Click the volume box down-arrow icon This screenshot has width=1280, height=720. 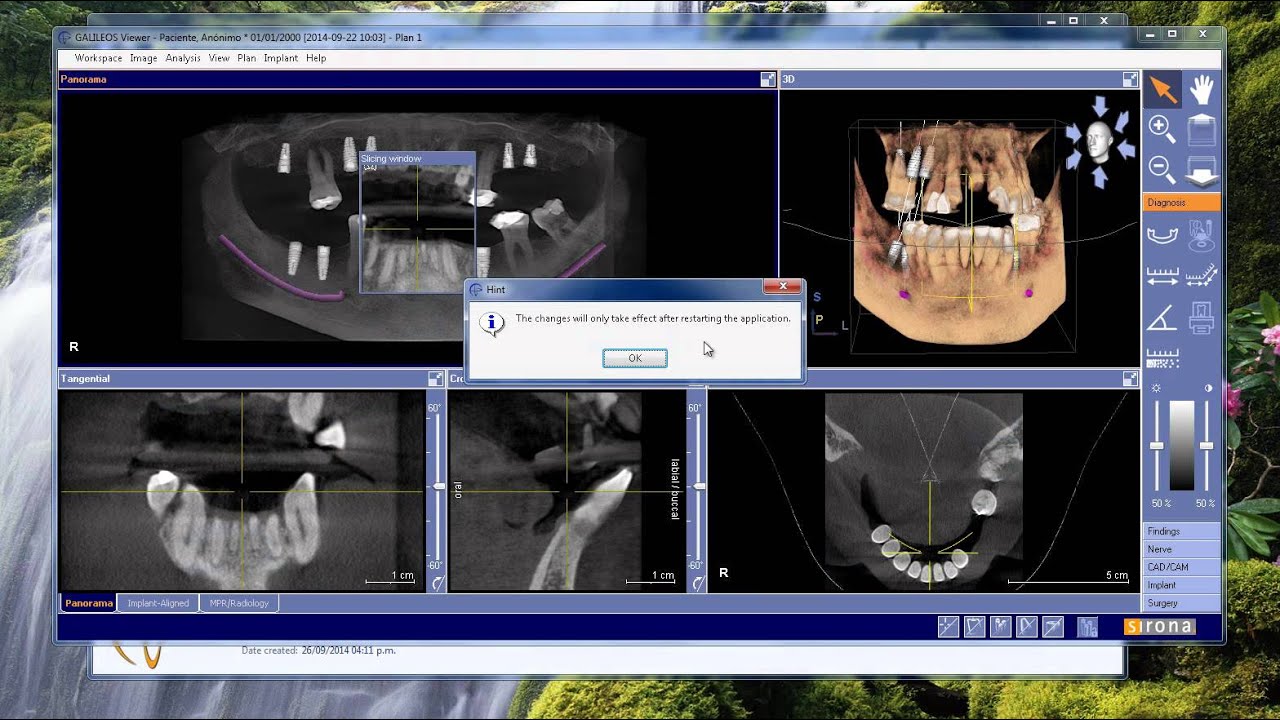1201,171
